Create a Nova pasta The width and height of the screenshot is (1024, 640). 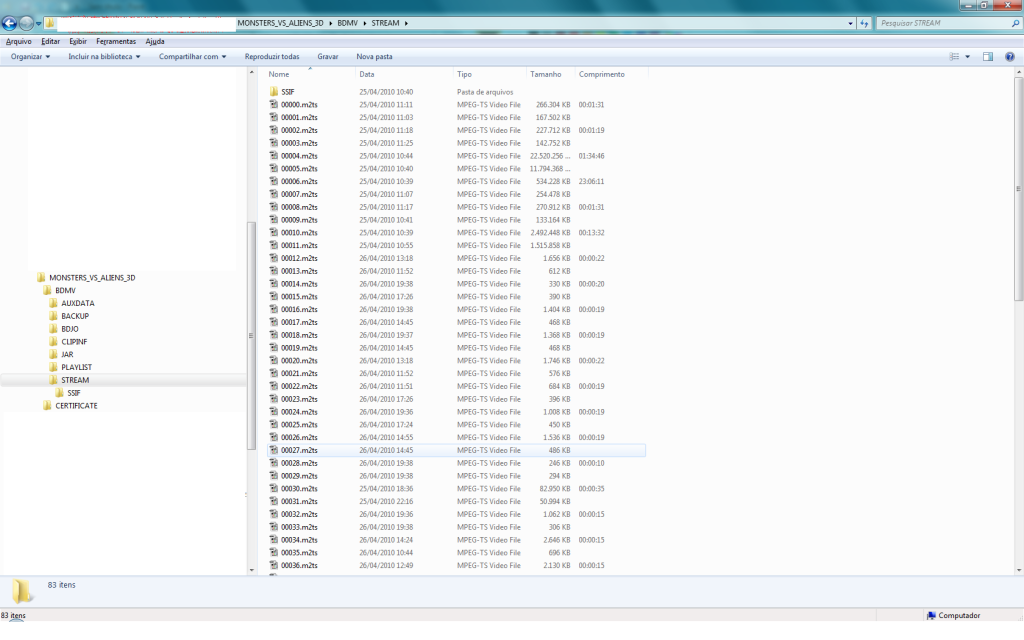click(374, 57)
